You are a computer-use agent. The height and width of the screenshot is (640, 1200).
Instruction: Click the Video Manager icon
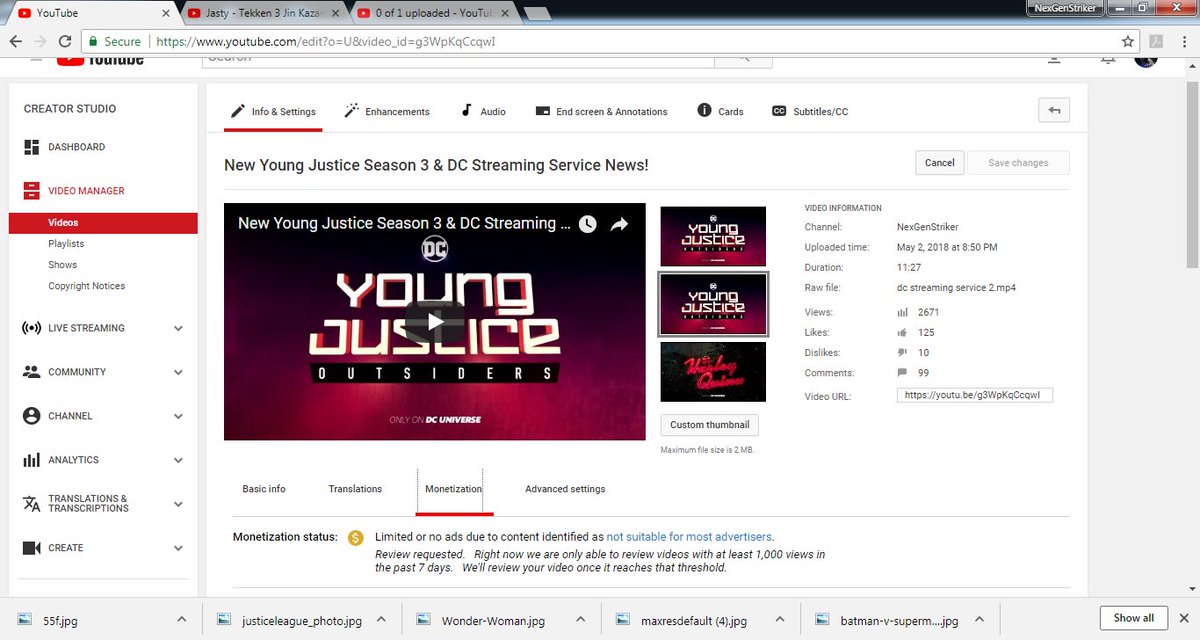coord(31,191)
